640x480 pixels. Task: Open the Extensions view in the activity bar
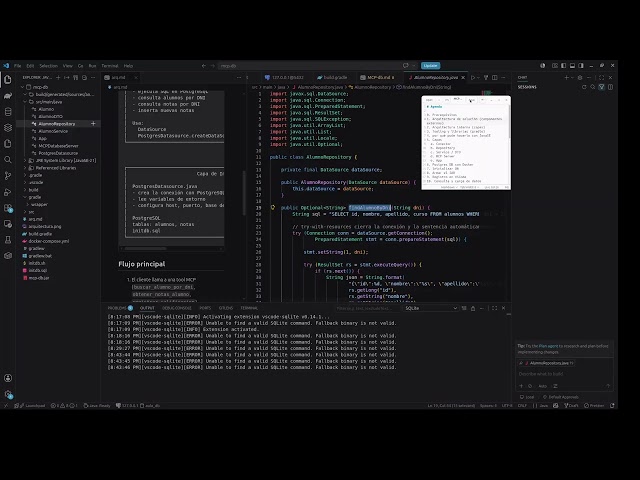pyautogui.click(x=8, y=208)
